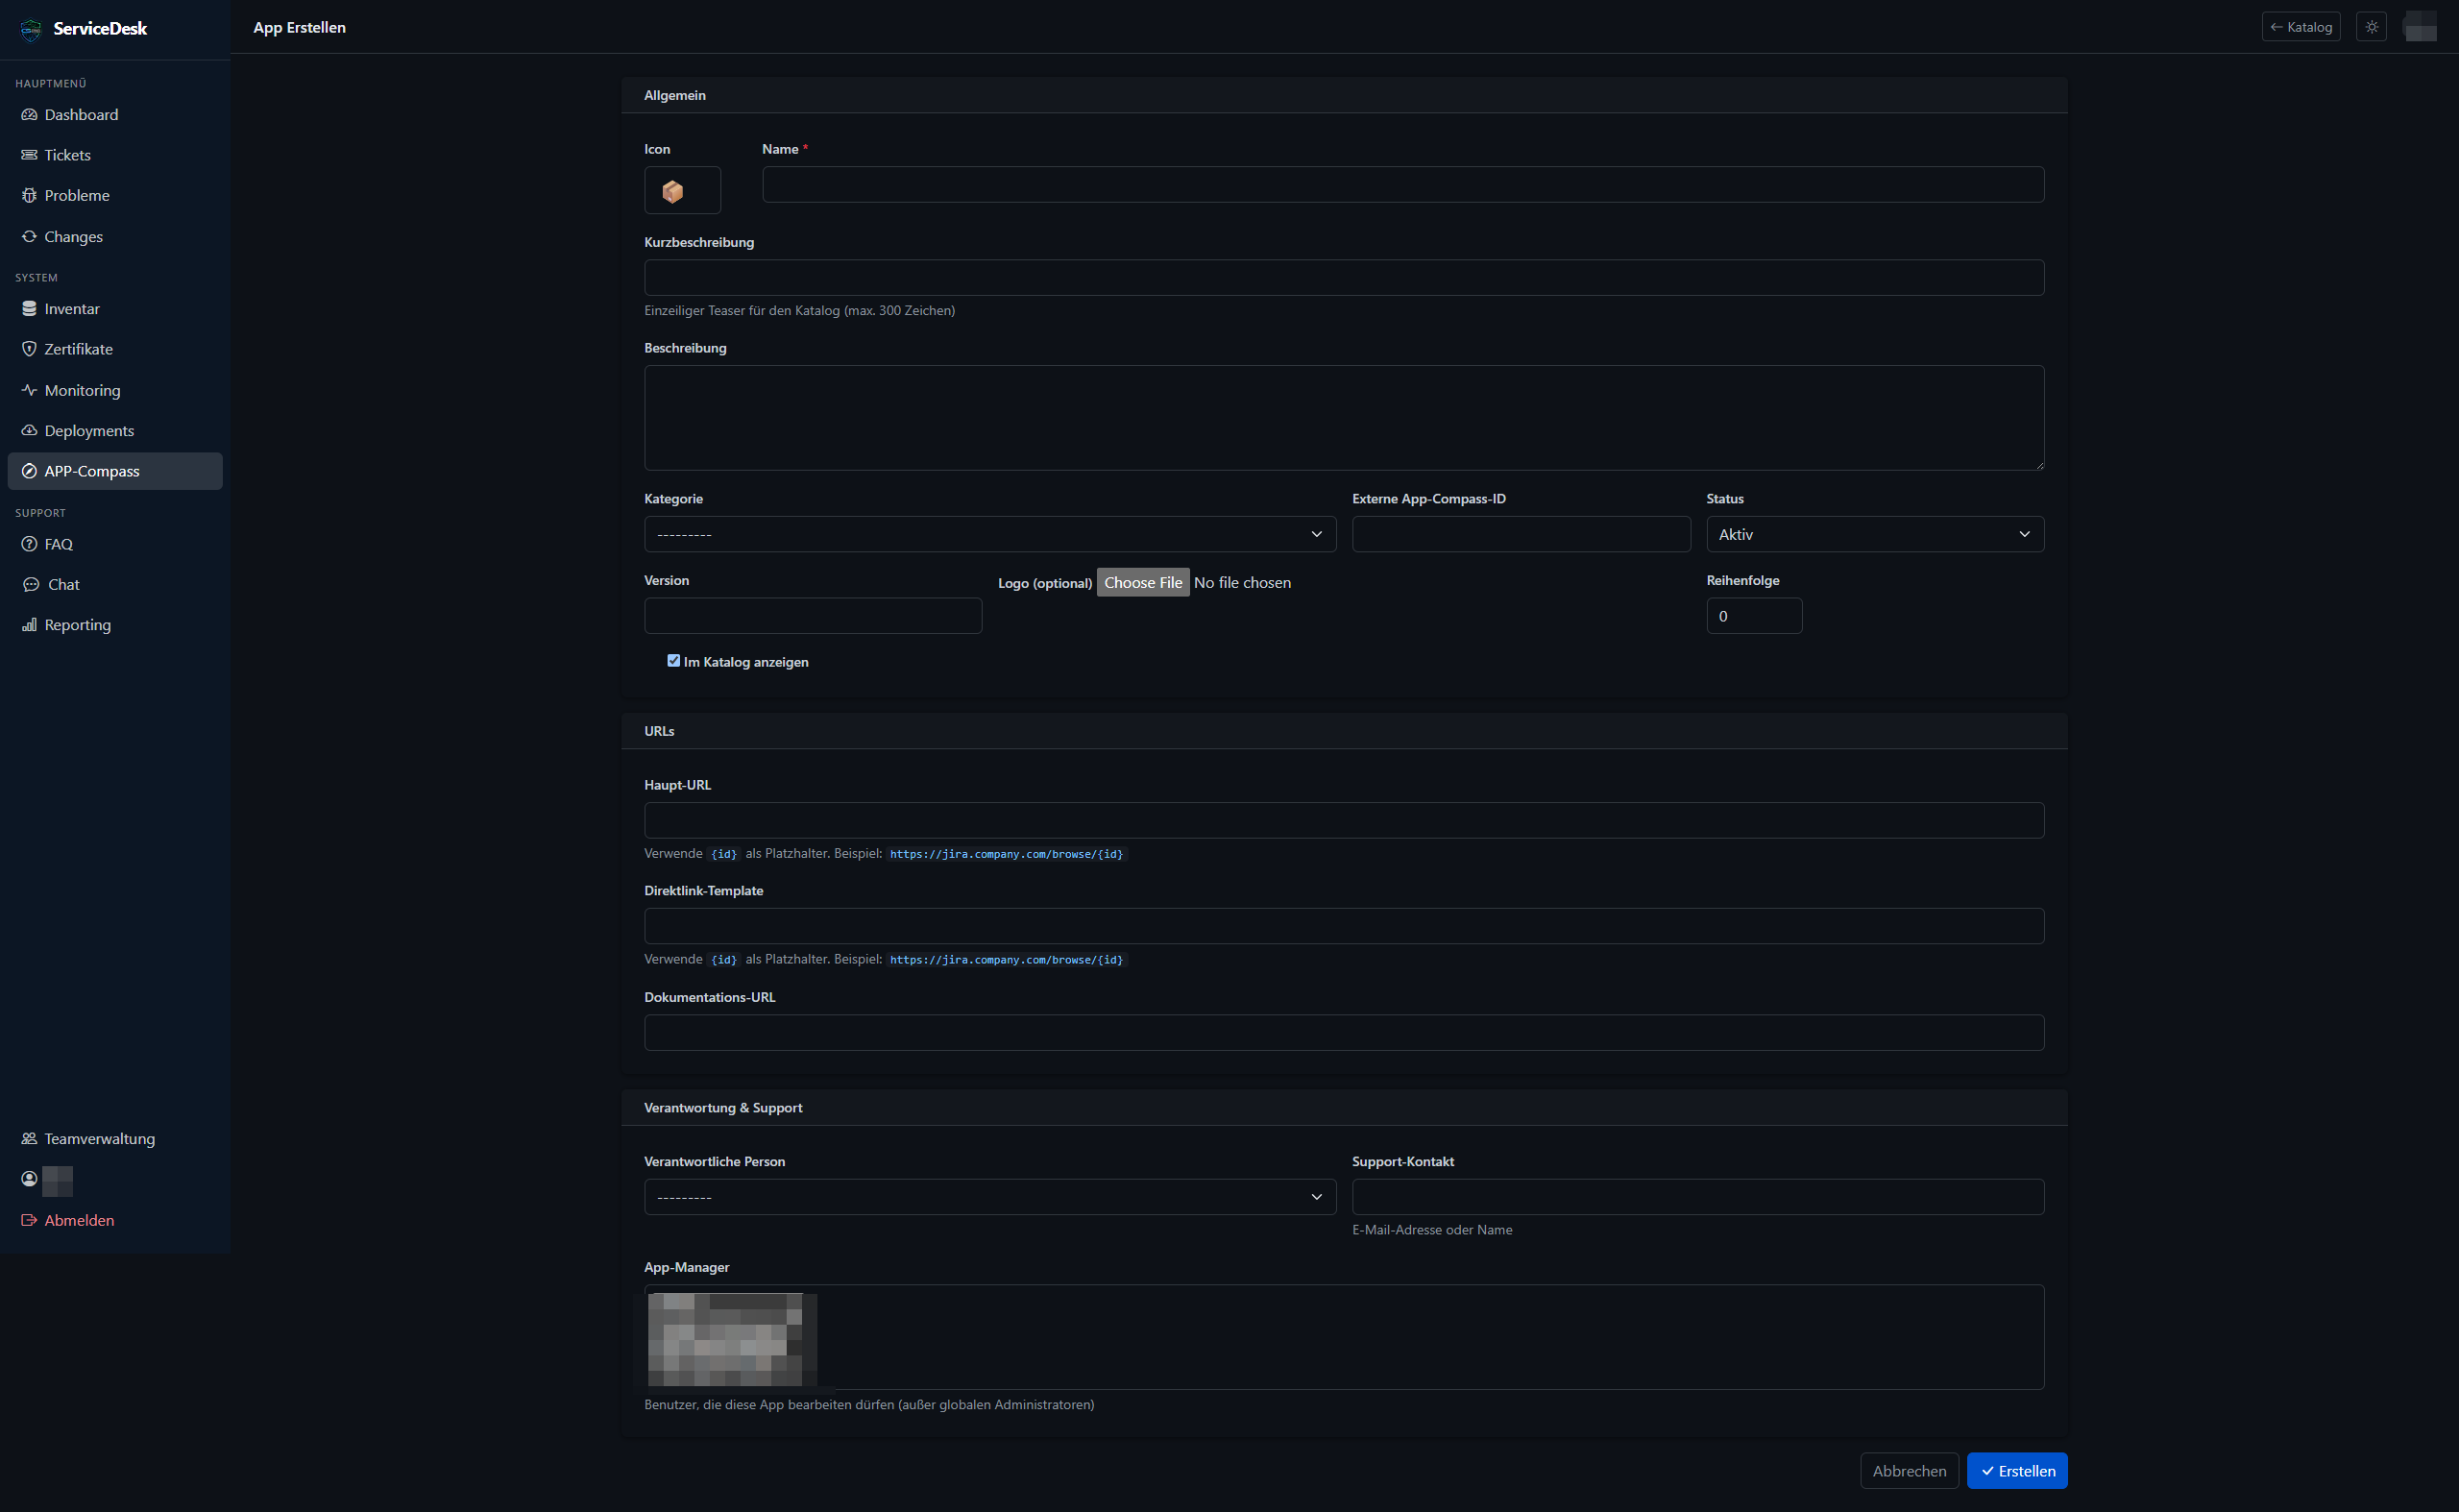Screen dimensions: 2459x1512
Task: Click the Abbrechen button
Action: pyautogui.click(x=1909, y=1471)
